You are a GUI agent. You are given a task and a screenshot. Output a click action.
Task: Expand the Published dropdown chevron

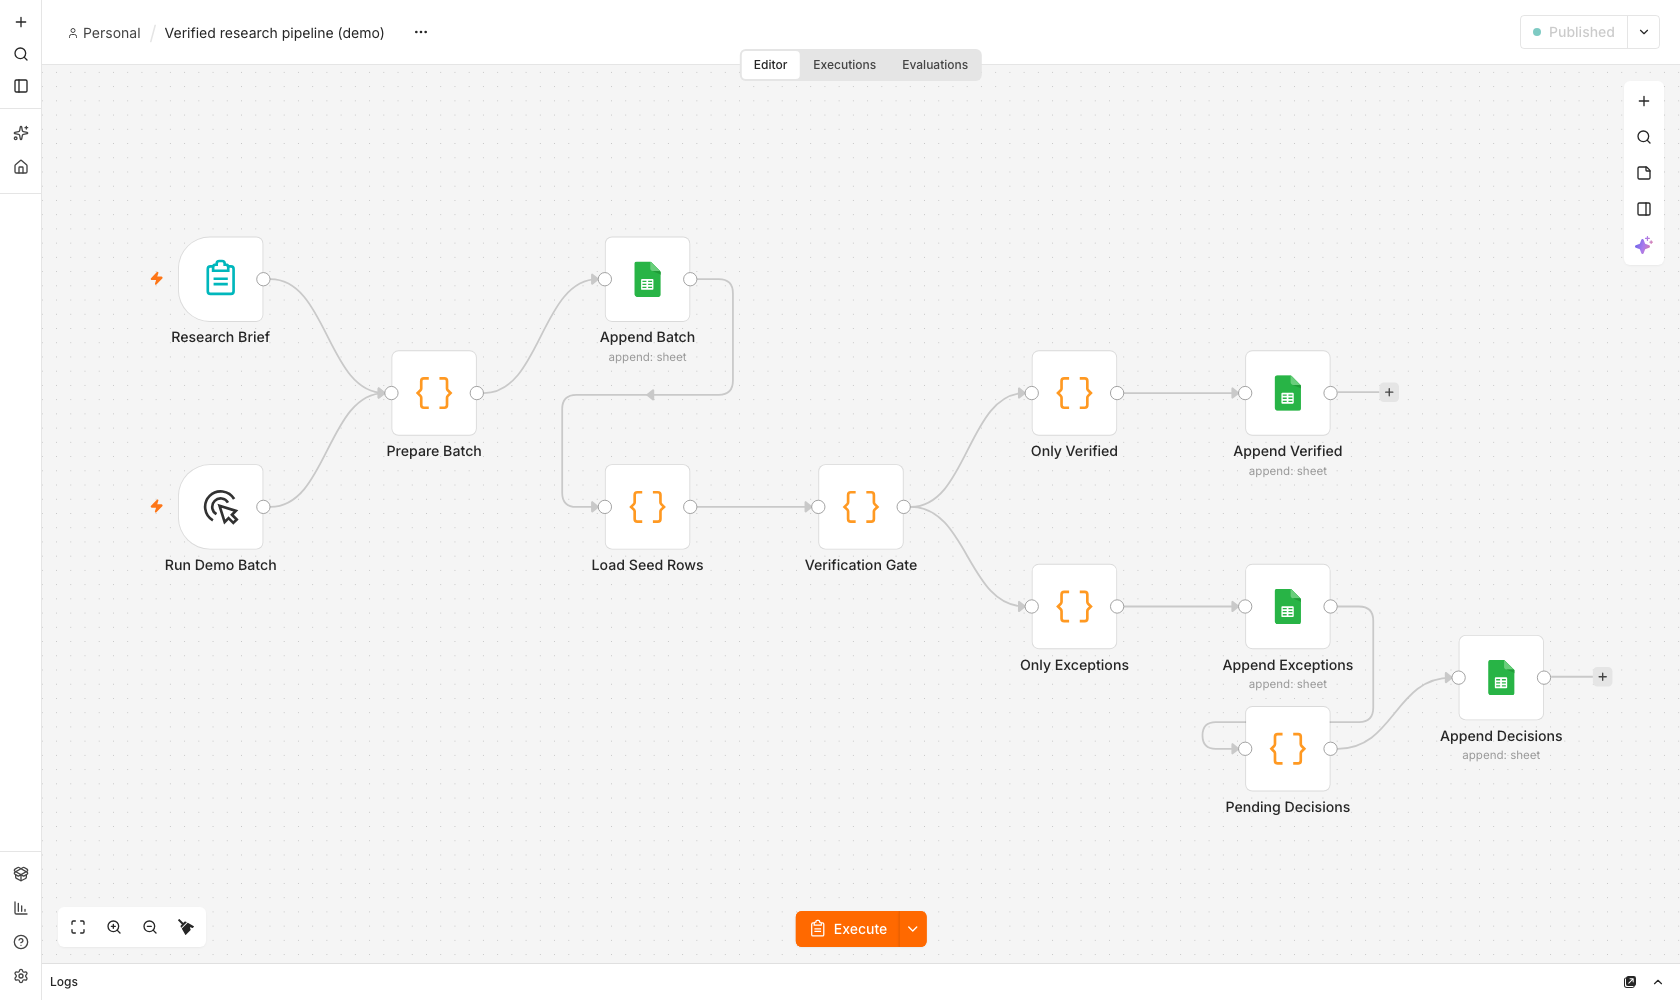pos(1644,32)
